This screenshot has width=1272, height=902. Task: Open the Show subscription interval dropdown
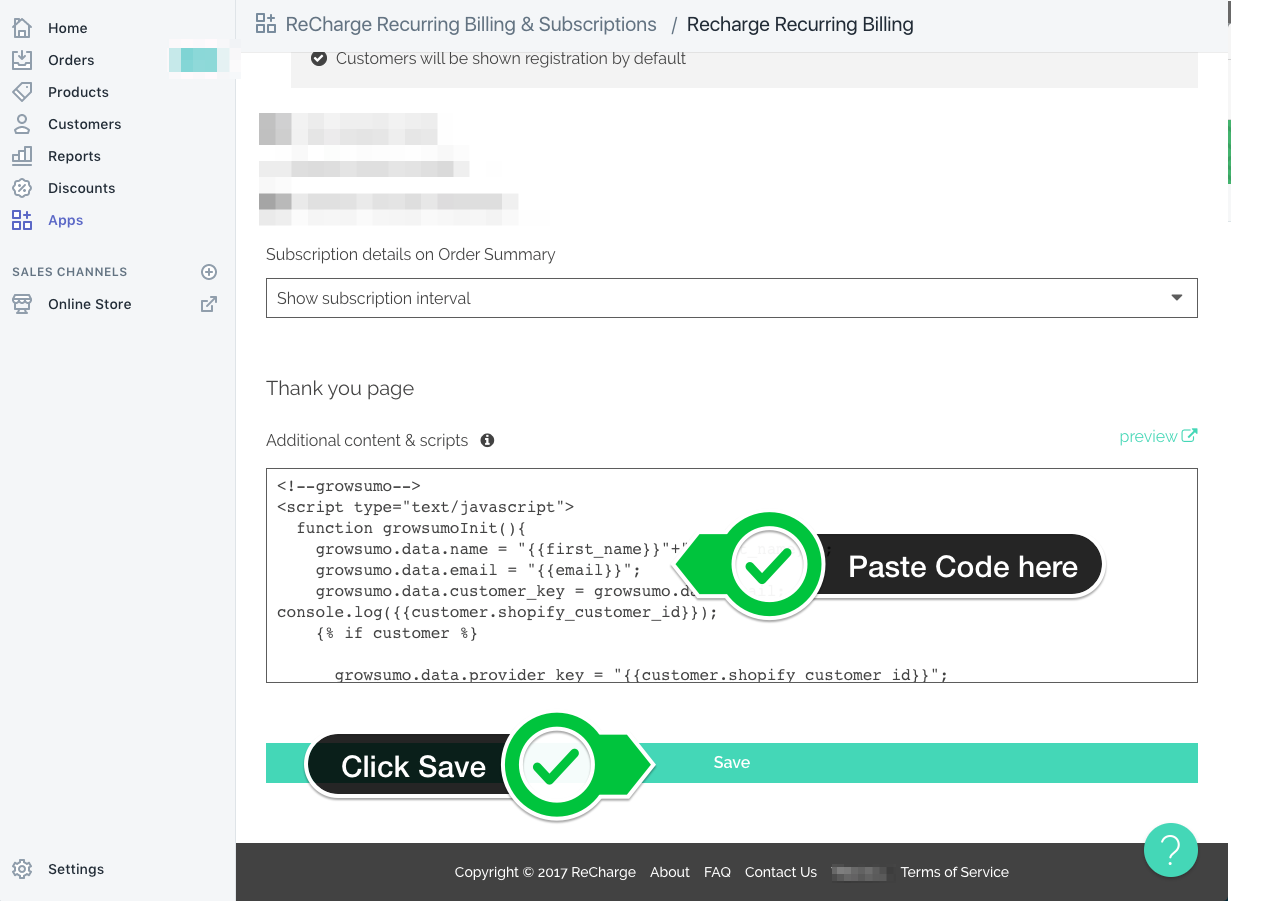pos(731,298)
